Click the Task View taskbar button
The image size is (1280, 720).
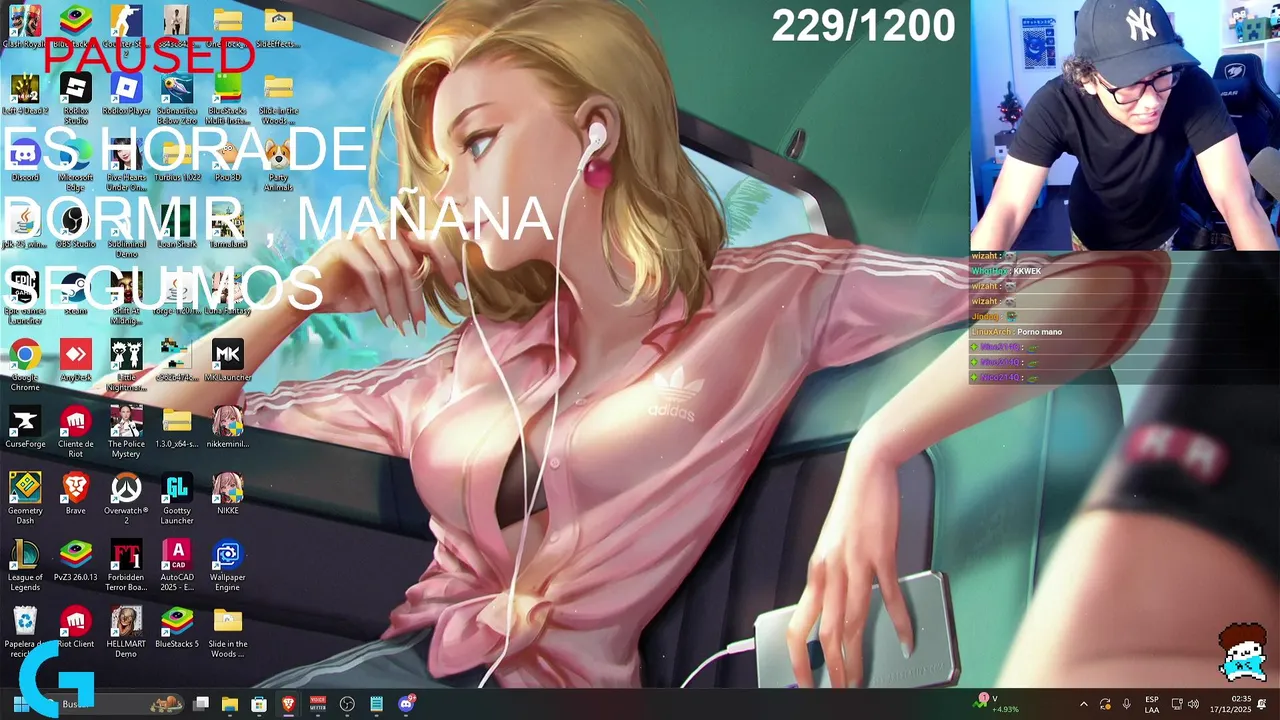200,704
